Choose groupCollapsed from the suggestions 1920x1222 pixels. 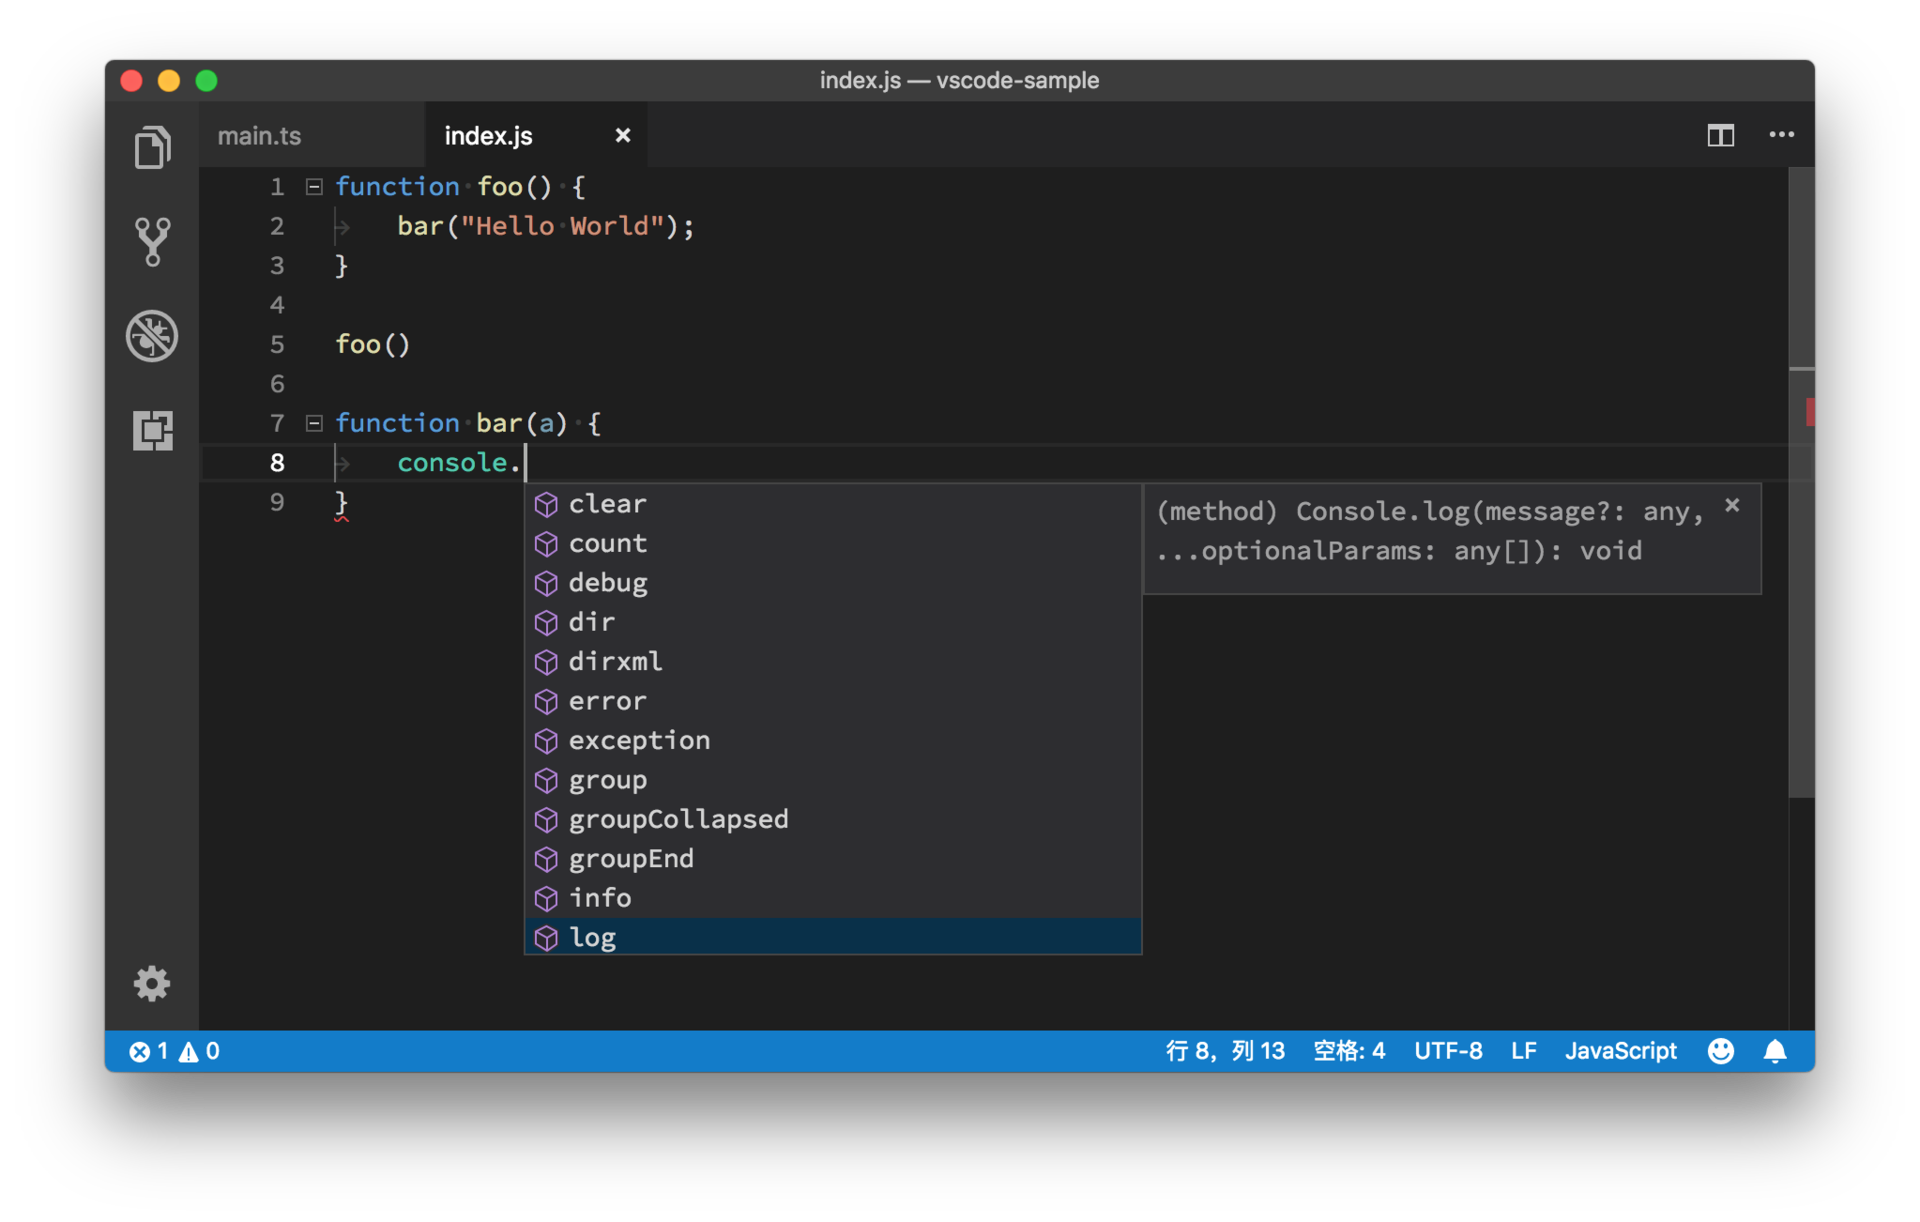[x=678, y=819]
